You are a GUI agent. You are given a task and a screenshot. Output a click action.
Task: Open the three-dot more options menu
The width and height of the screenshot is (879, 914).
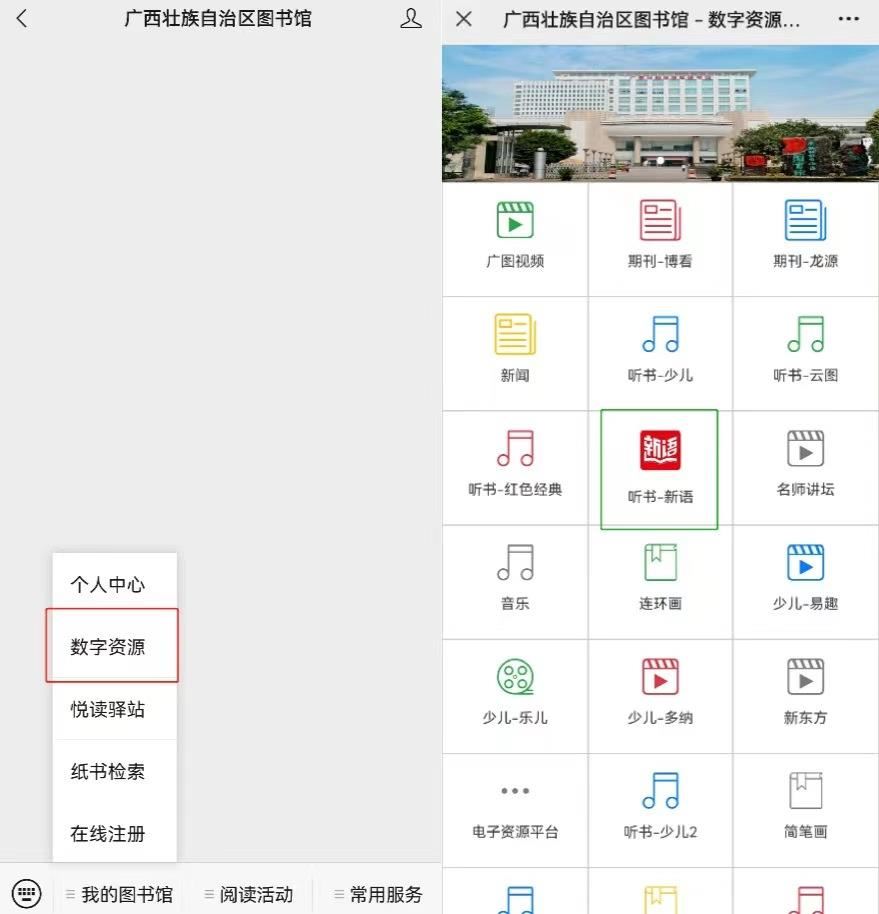coord(849,19)
